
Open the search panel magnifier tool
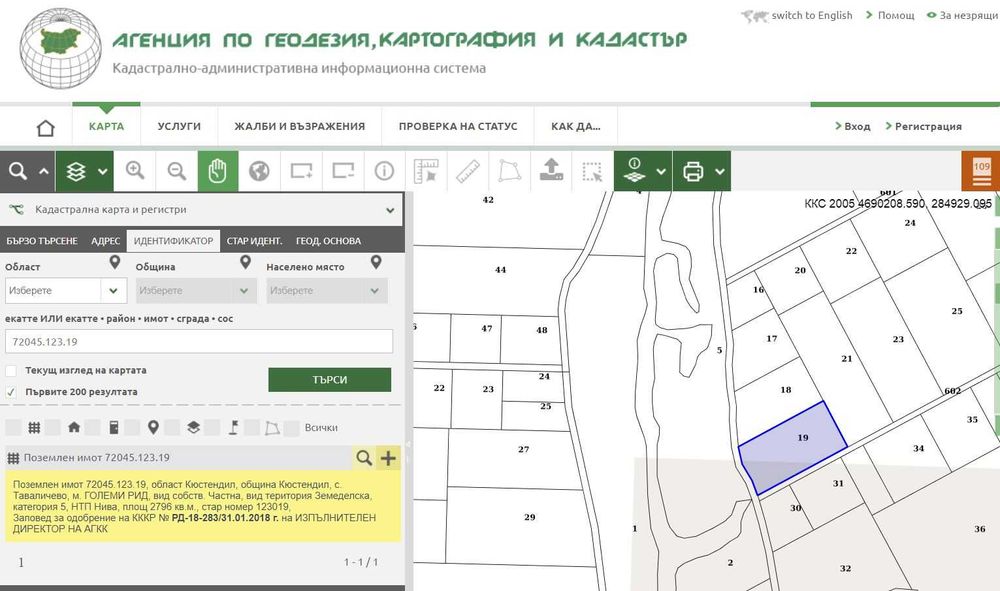(18, 171)
